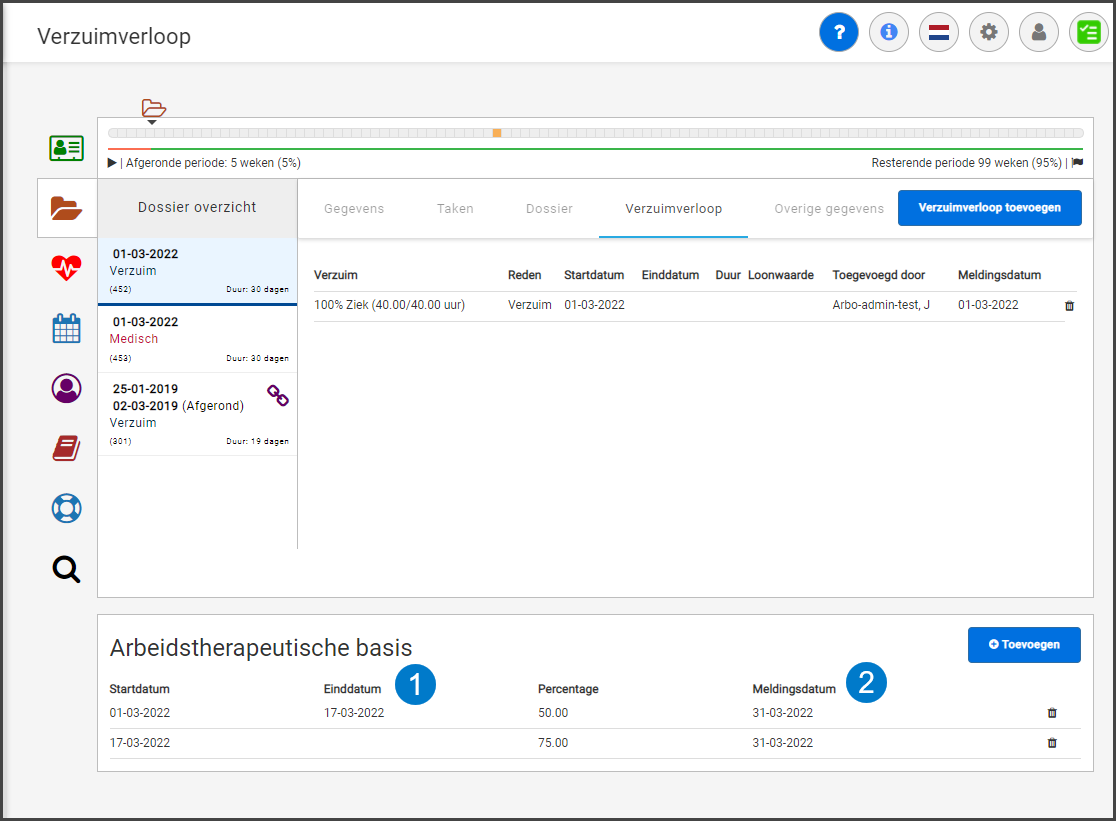Delete the 50.00 percentage therapy row
Image resolution: width=1116 pixels, height=821 pixels.
1051,713
